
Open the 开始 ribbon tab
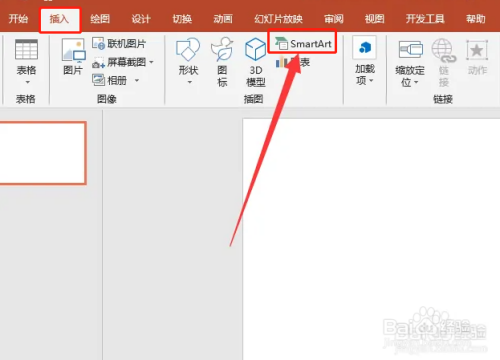tap(18, 19)
